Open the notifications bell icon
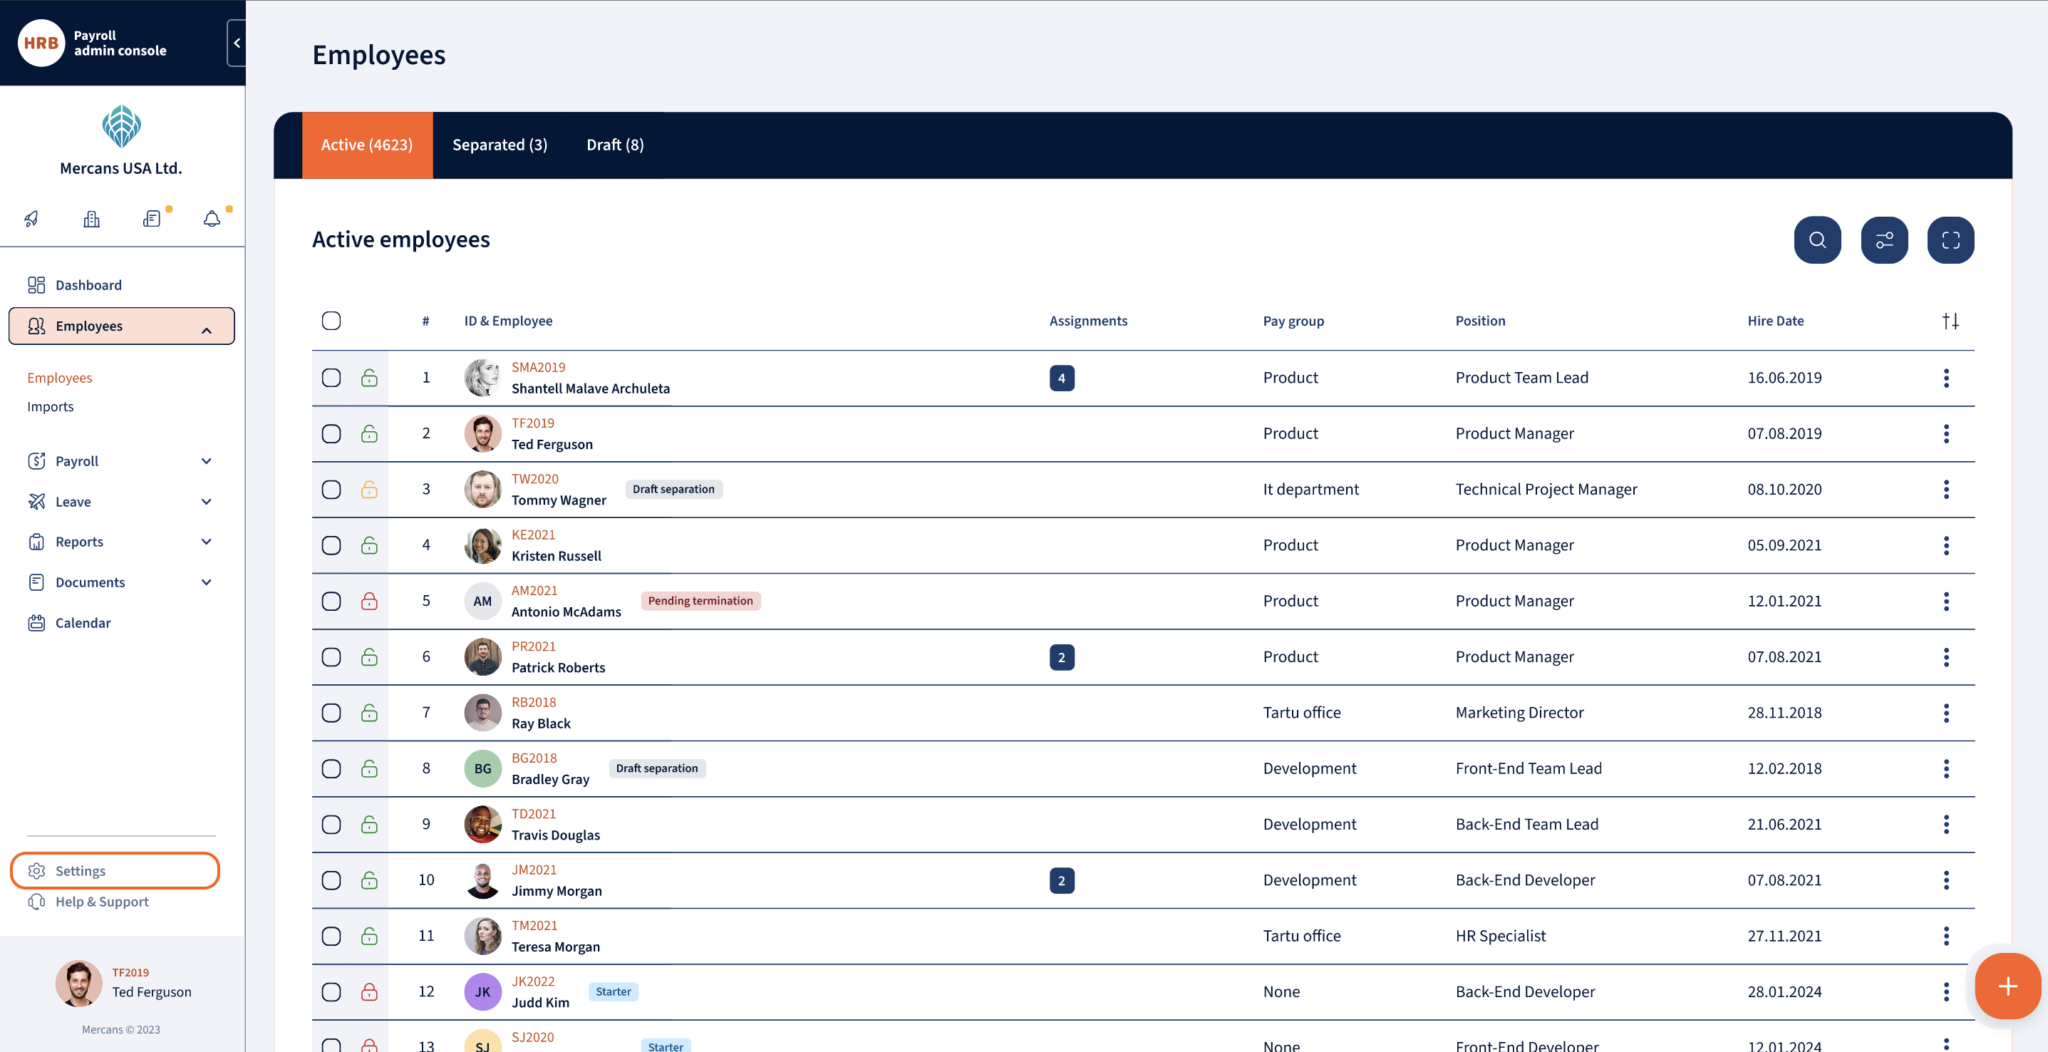The image size is (2048, 1052). coord(211,218)
